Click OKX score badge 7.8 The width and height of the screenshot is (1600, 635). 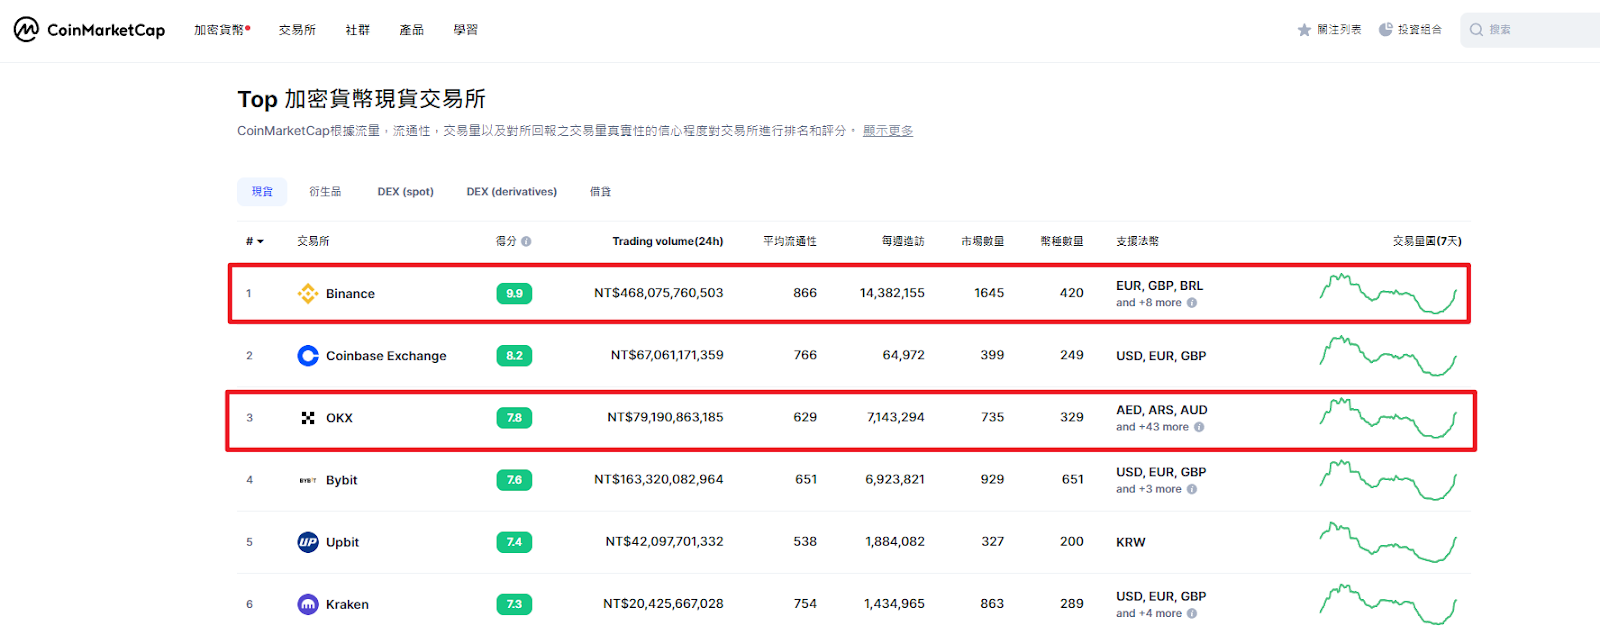pyautogui.click(x=514, y=418)
